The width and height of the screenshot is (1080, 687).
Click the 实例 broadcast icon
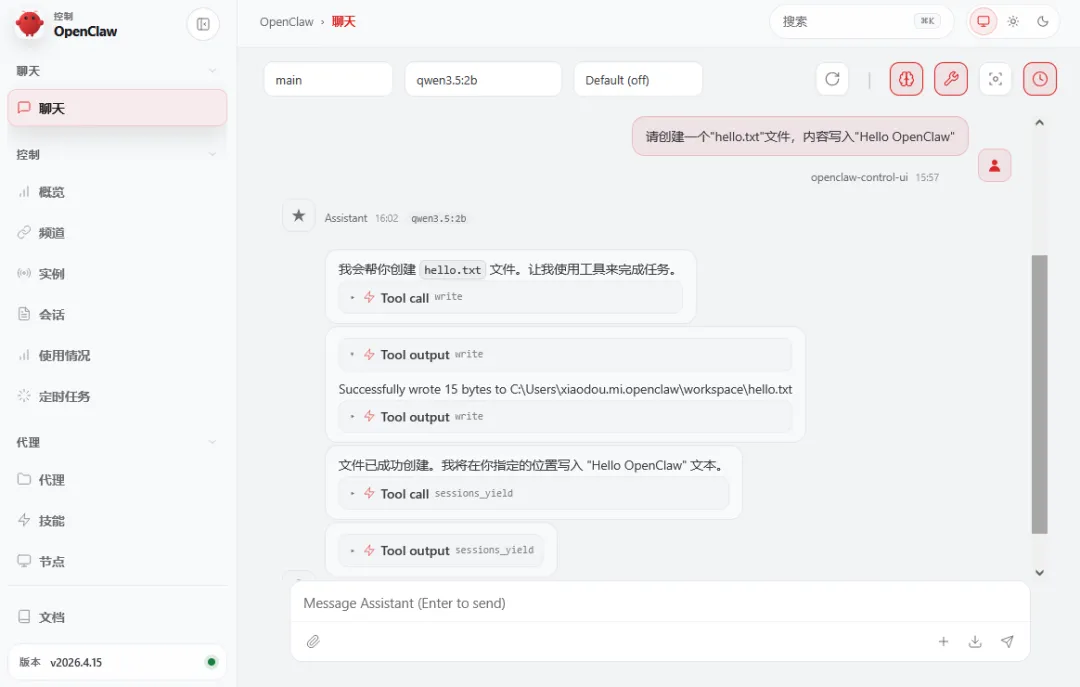(x=24, y=273)
